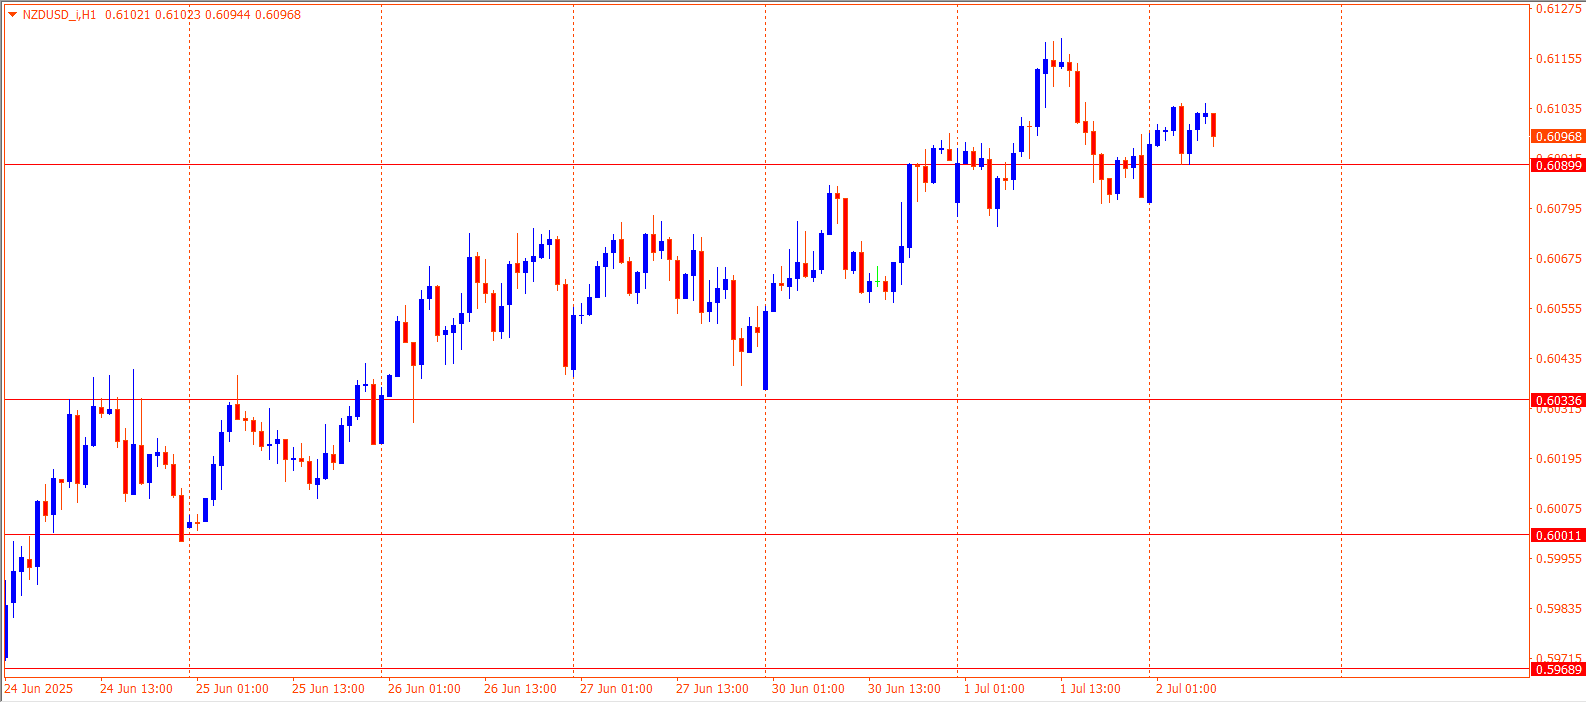Viewport: 1586px width, 703px height.
Task: Click the 0.61275 price scale label
Action: coord(1559,9)
